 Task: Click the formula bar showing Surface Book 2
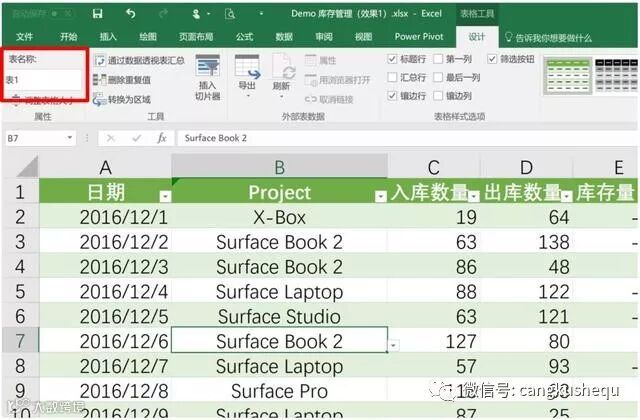click(407, 138)
